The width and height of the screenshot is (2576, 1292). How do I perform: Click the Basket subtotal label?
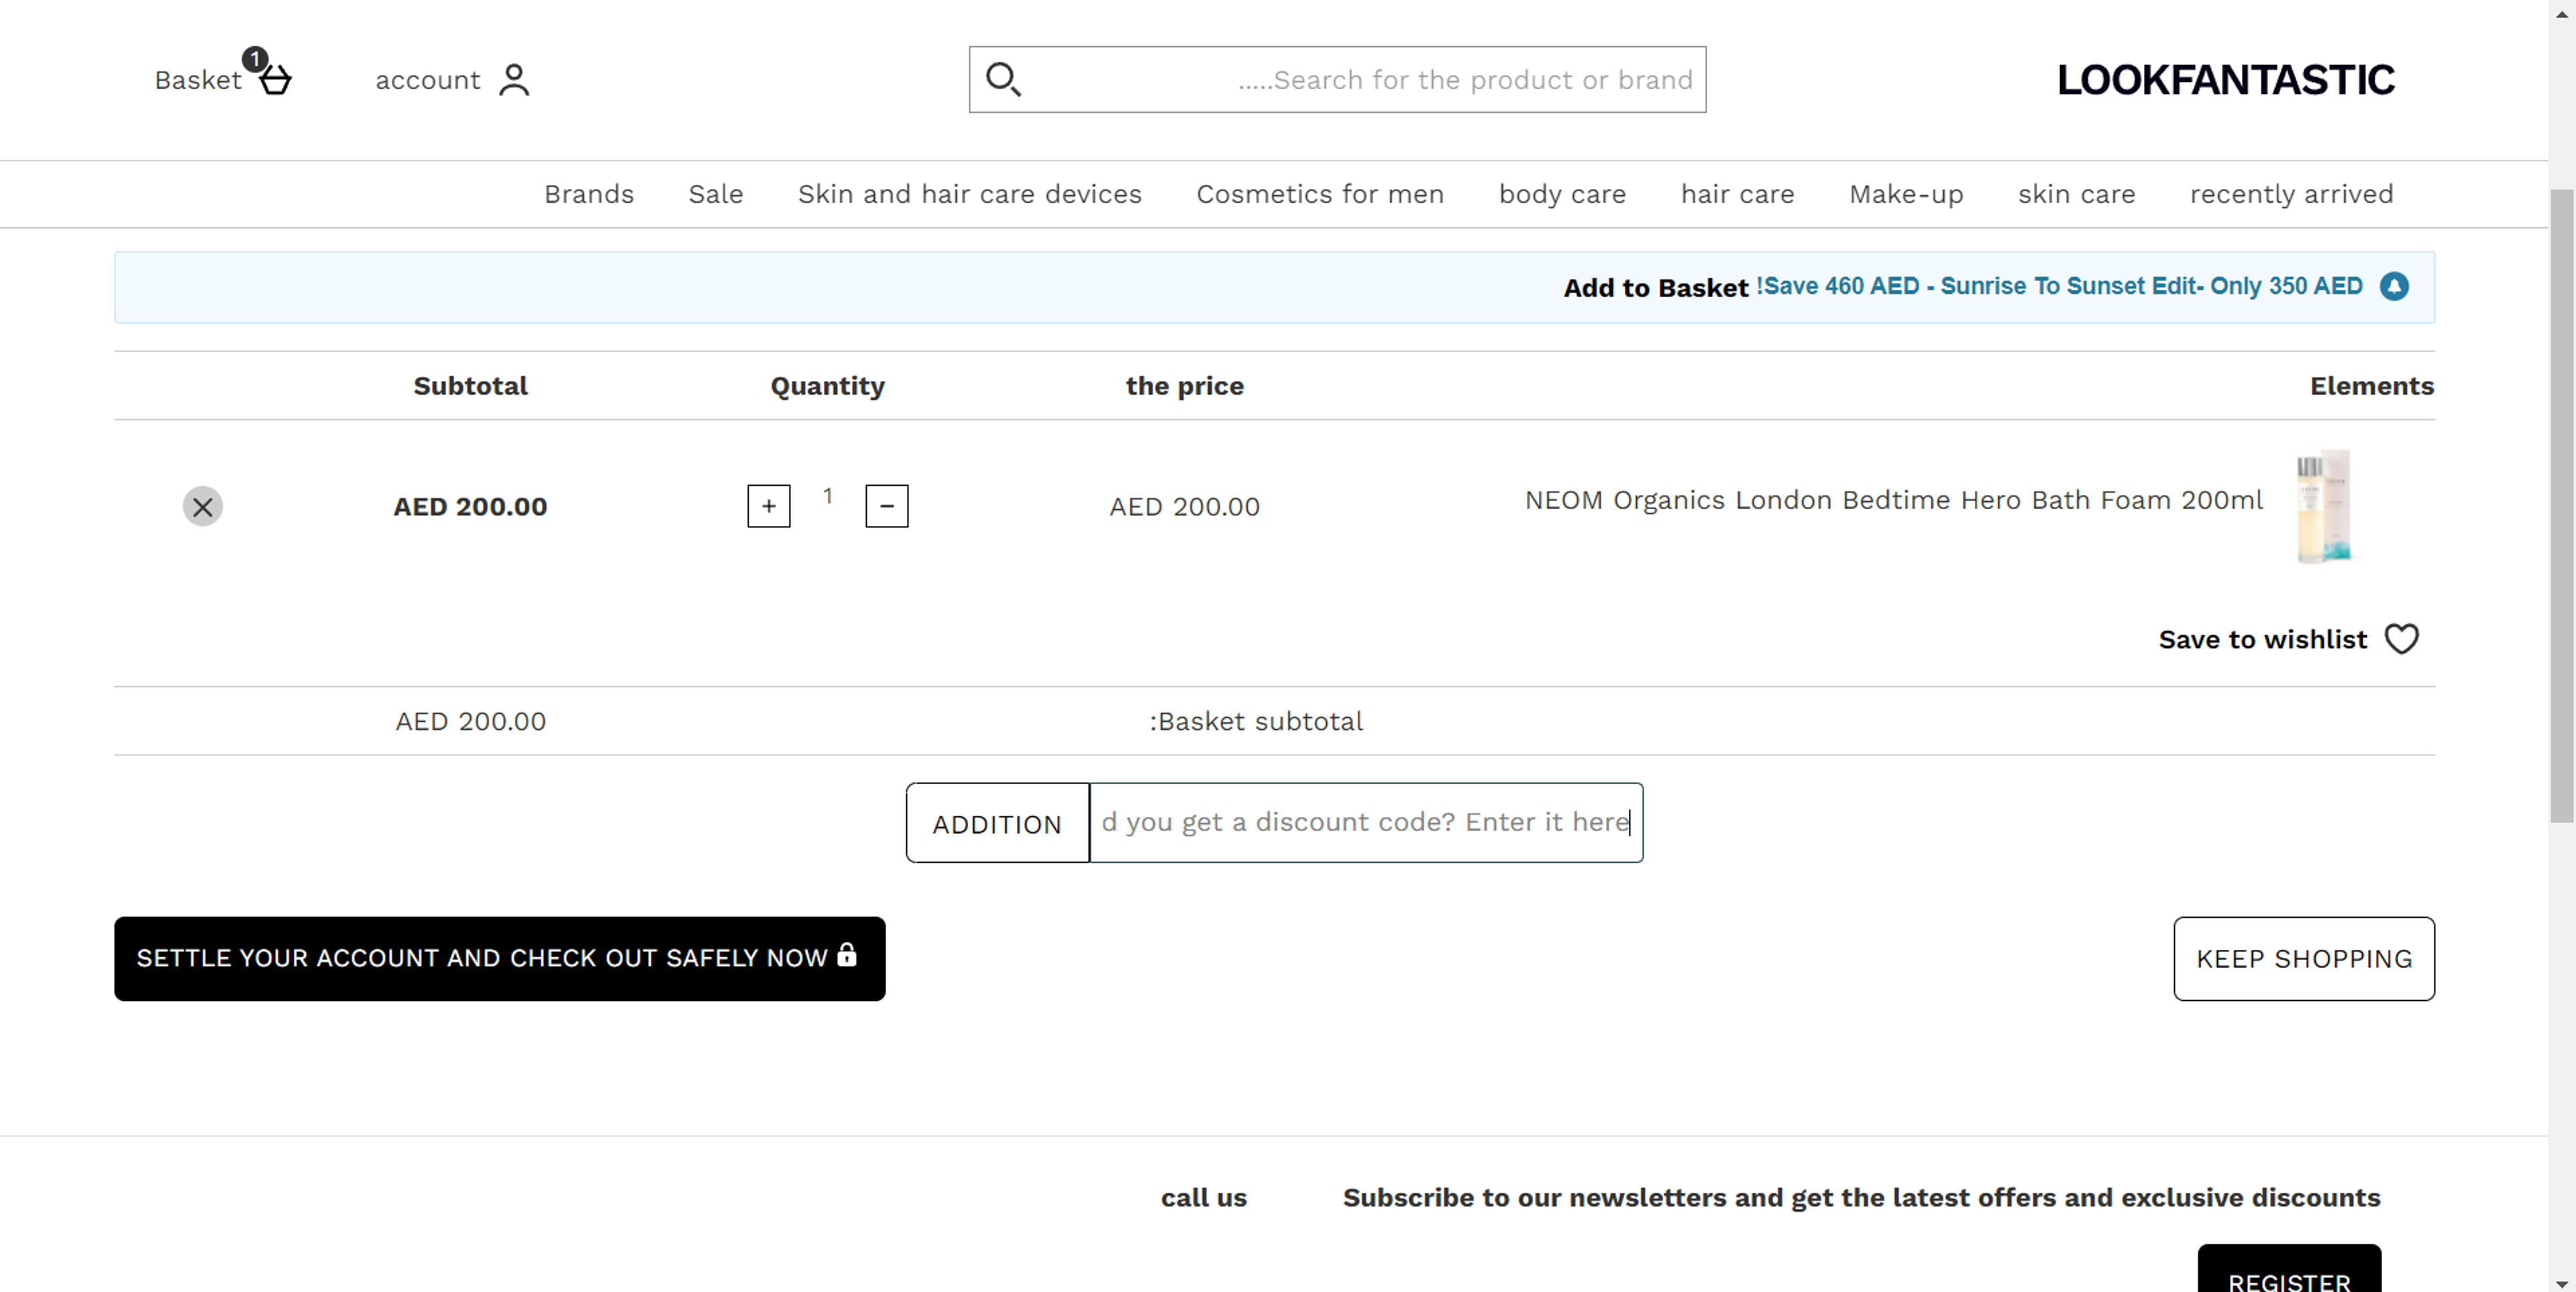pyautogui.click(x=1256, y=722)
